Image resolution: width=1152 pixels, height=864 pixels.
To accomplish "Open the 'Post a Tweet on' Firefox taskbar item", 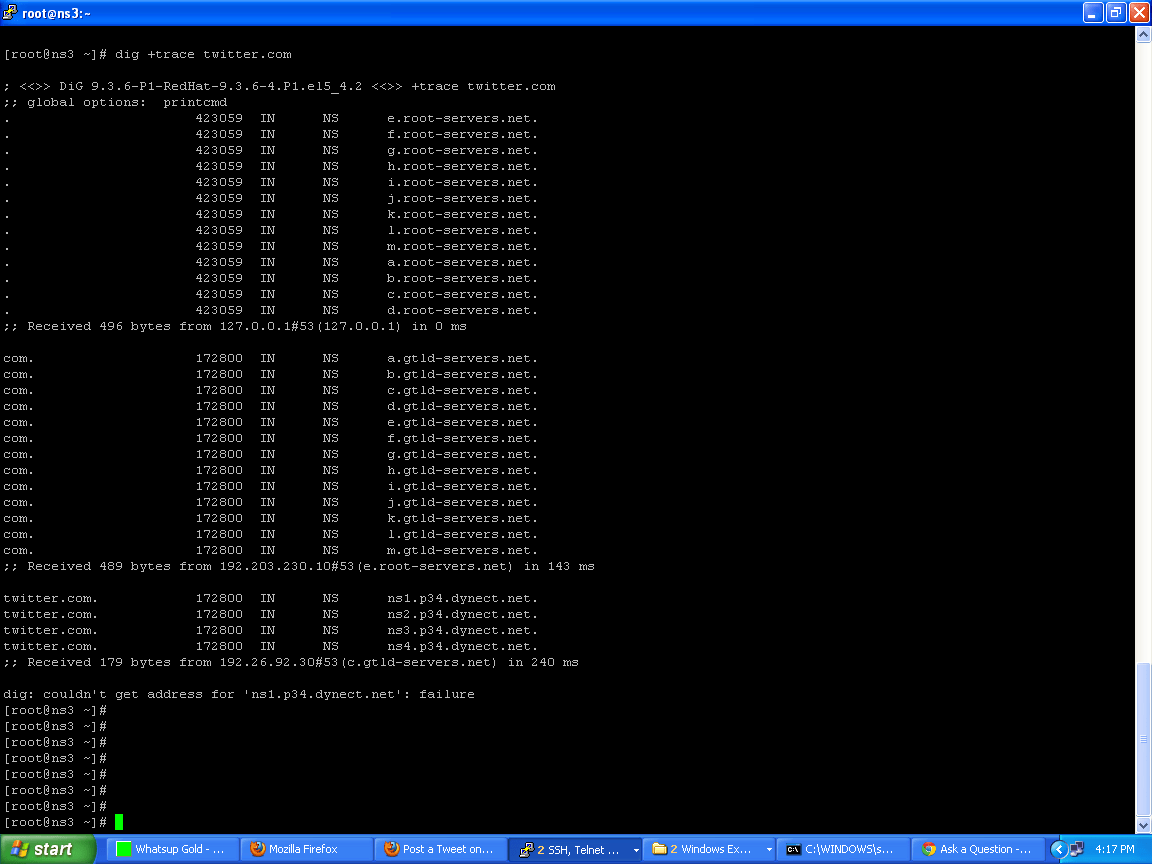I will pyautogui.click(x=441, y=849).
